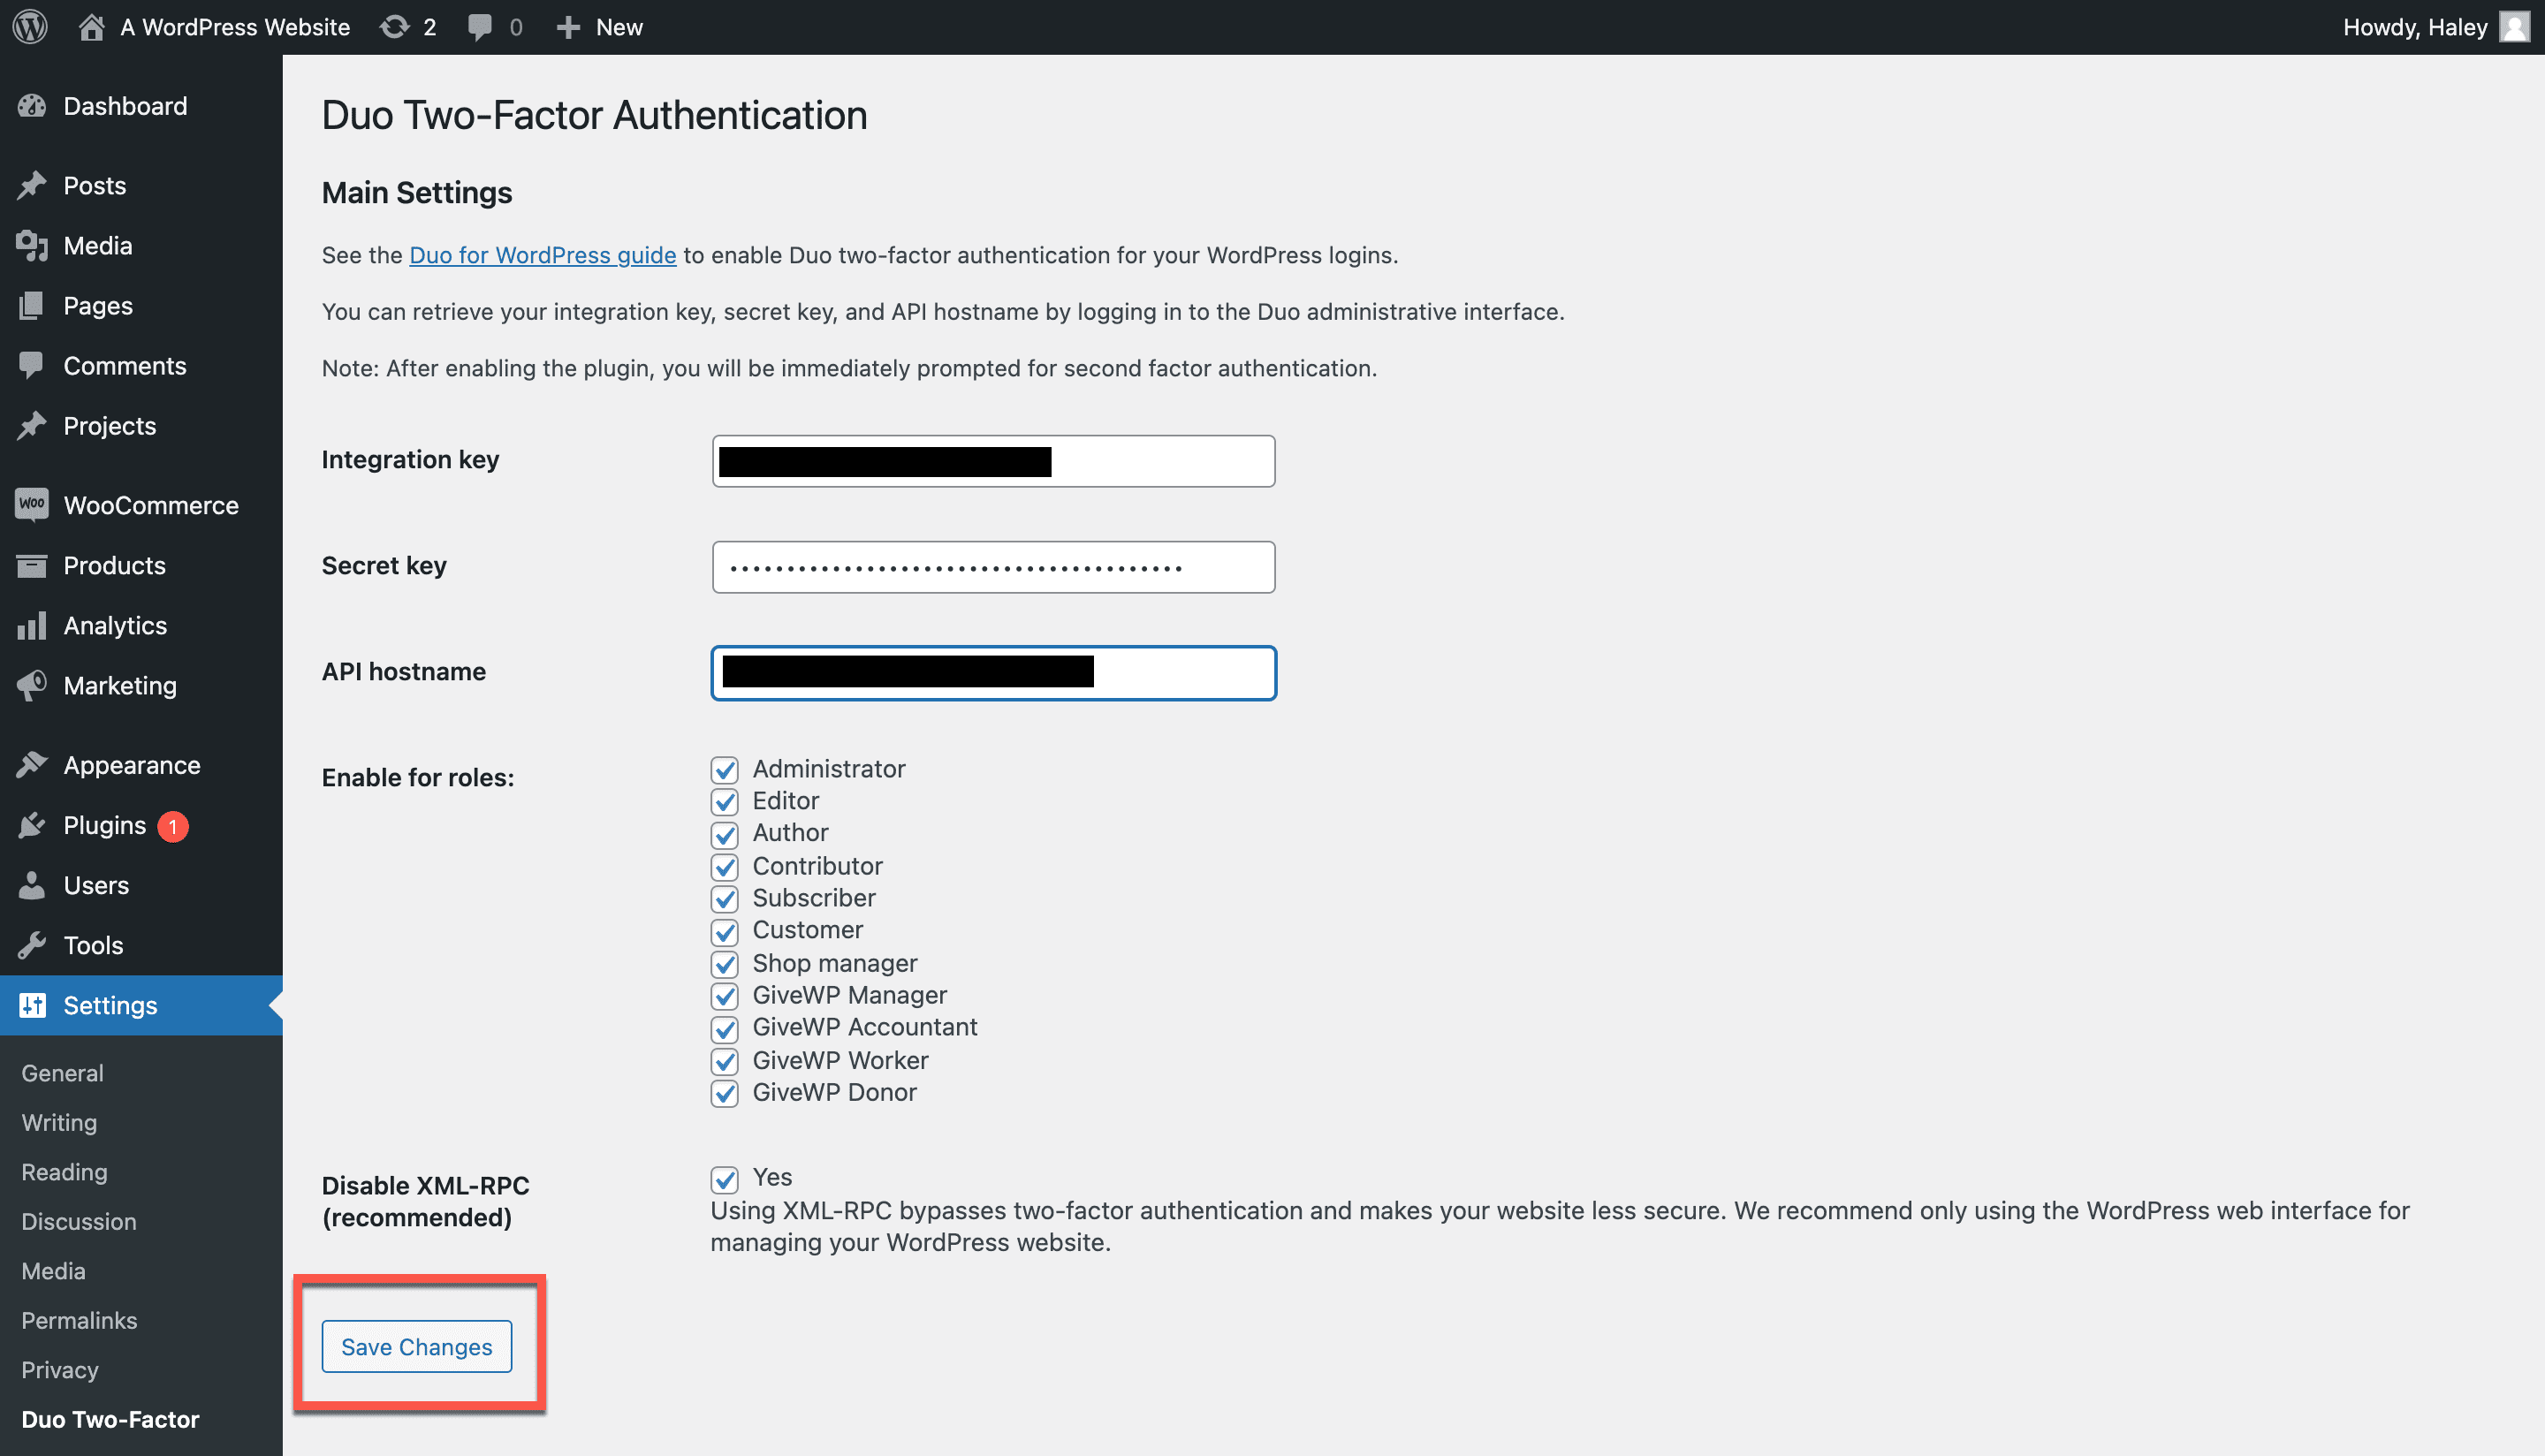Toggle the Subscriber role checkbox

pos(725,898)
